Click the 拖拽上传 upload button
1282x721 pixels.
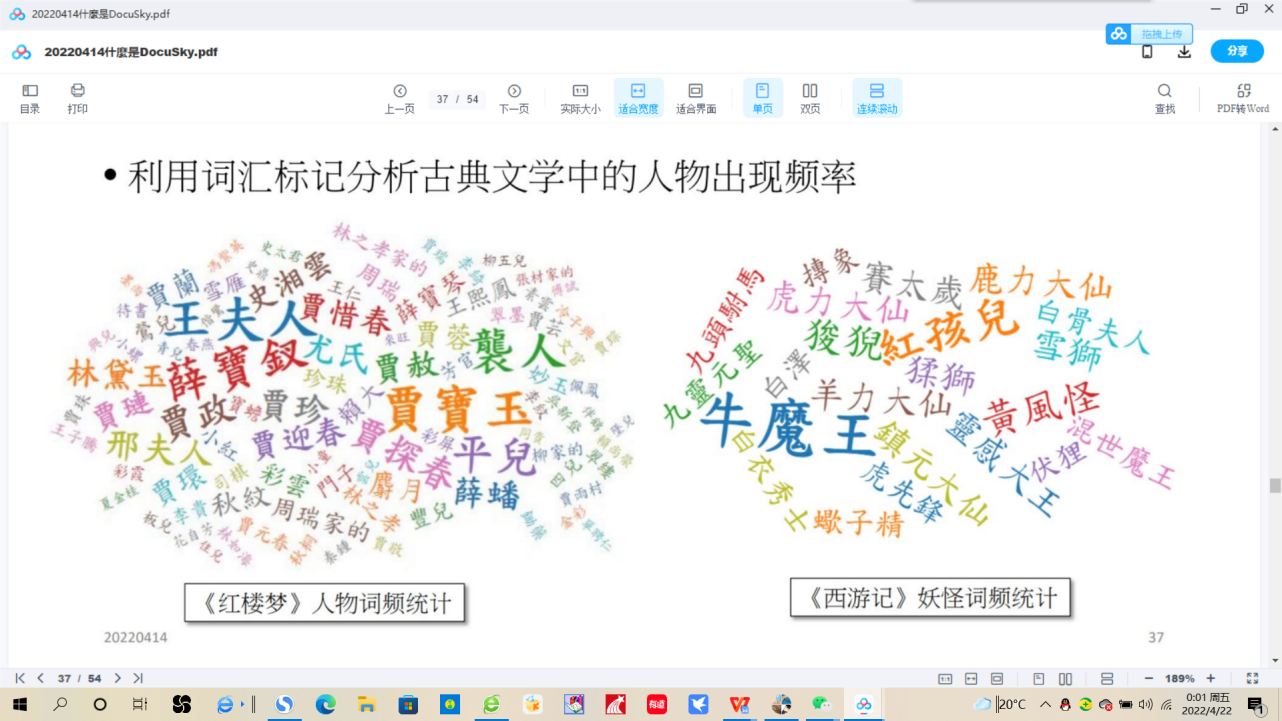1150,34
